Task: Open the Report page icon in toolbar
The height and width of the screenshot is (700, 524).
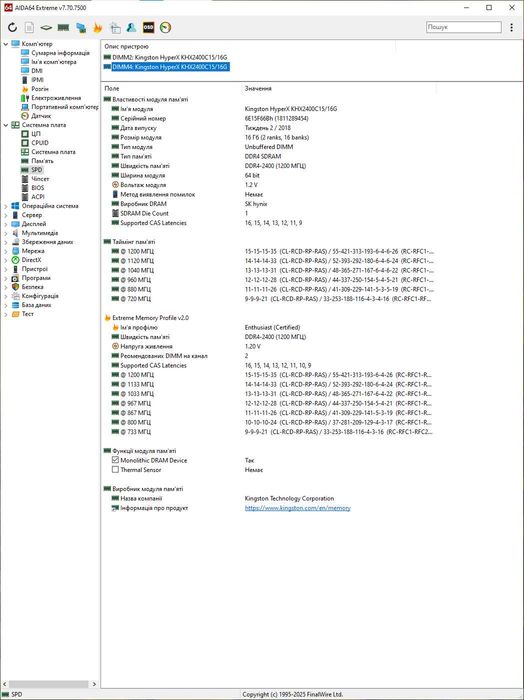Action: tap(29, 28)
